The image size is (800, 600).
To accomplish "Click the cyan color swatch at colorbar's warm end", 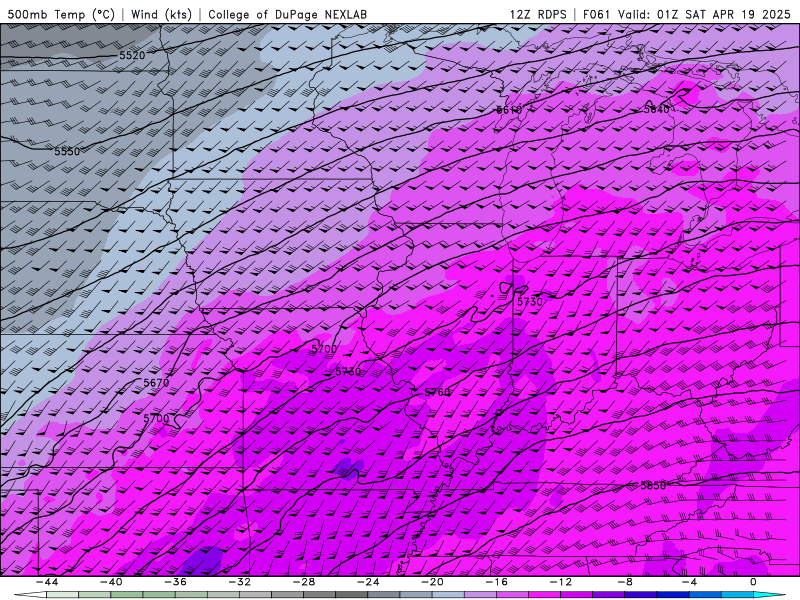I will [x=768, y=595].
